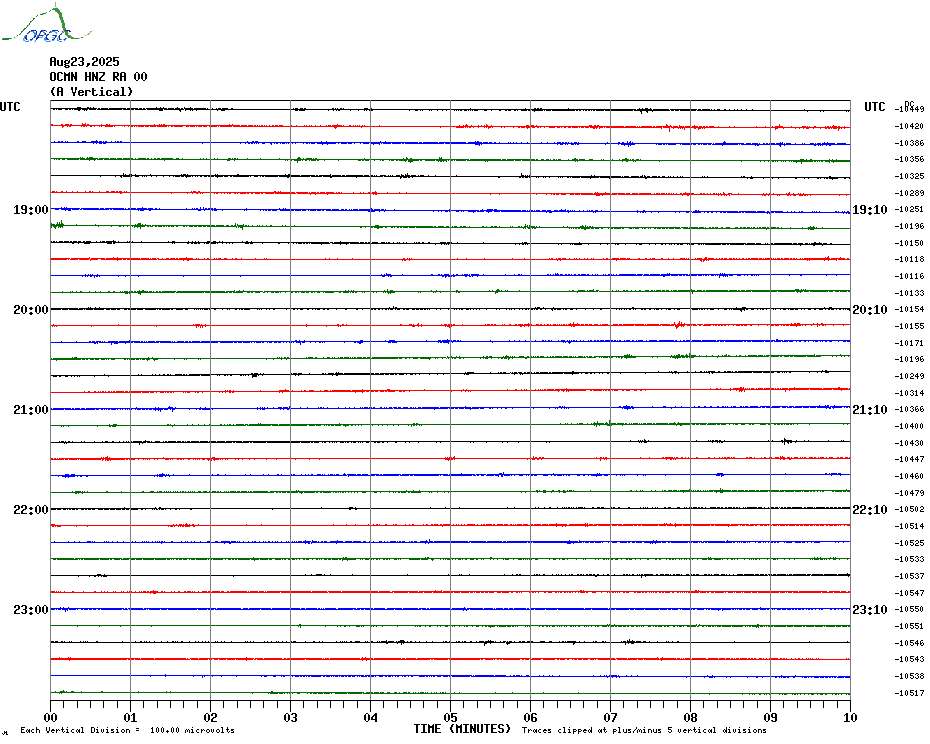This screenshot has height=744, width=930.
Task: Click minute label 07 on time axis
Action: point(610,717)
